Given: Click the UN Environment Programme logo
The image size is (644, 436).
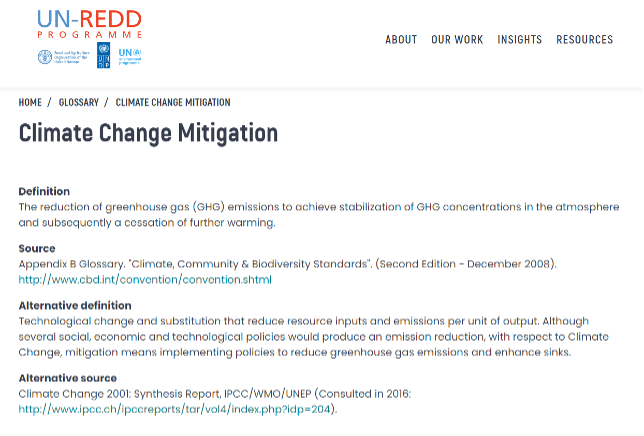Looking at the screenshot, I should tap(130, 56).
